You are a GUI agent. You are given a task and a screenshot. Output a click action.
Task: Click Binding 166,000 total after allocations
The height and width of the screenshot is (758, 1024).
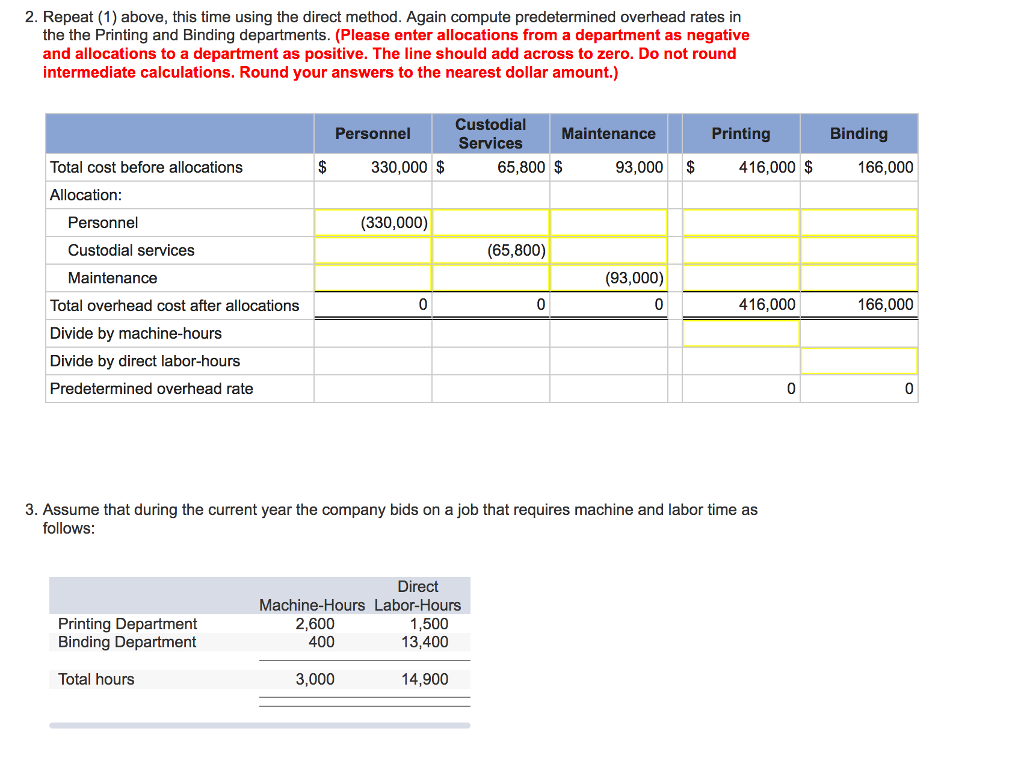coord(885,304)
